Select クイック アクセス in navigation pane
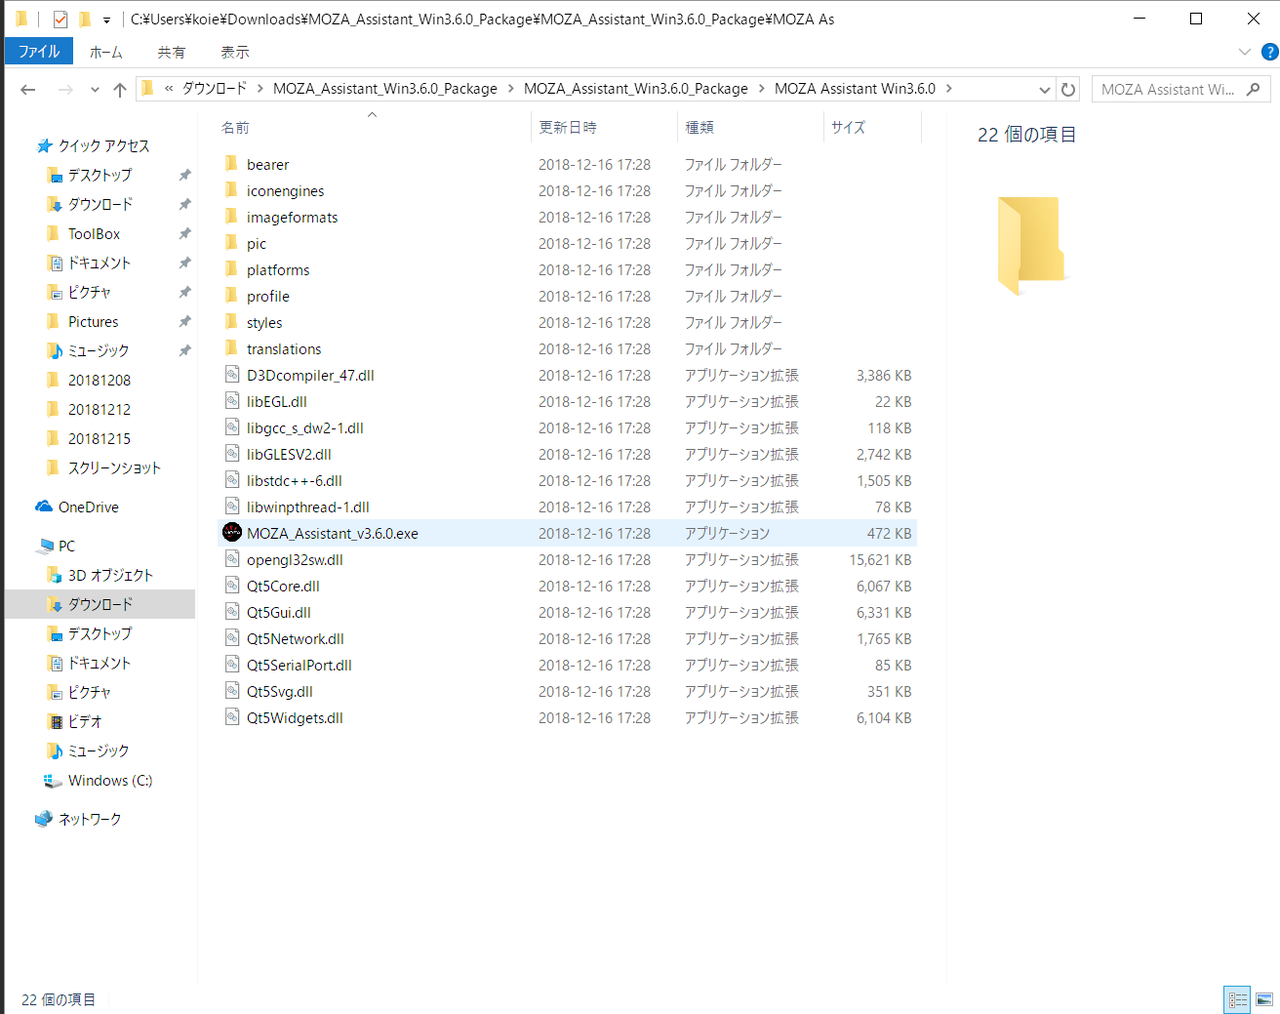 tap(104, 146)
